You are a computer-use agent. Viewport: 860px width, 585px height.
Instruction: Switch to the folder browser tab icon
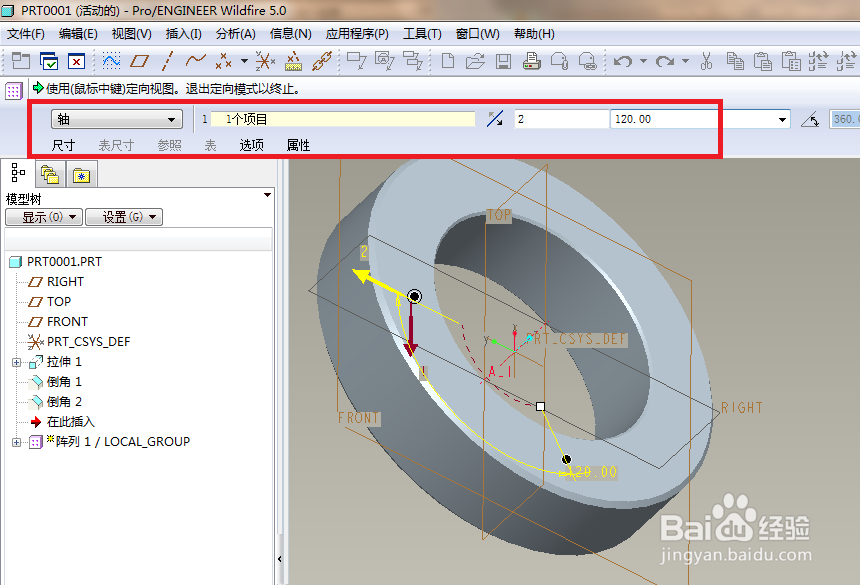pos(50,175)
